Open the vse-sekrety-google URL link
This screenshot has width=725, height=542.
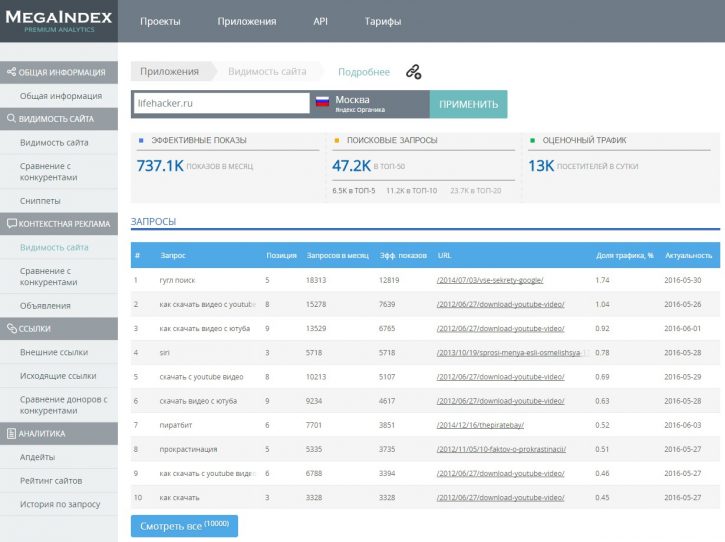[x=490, y=280]
